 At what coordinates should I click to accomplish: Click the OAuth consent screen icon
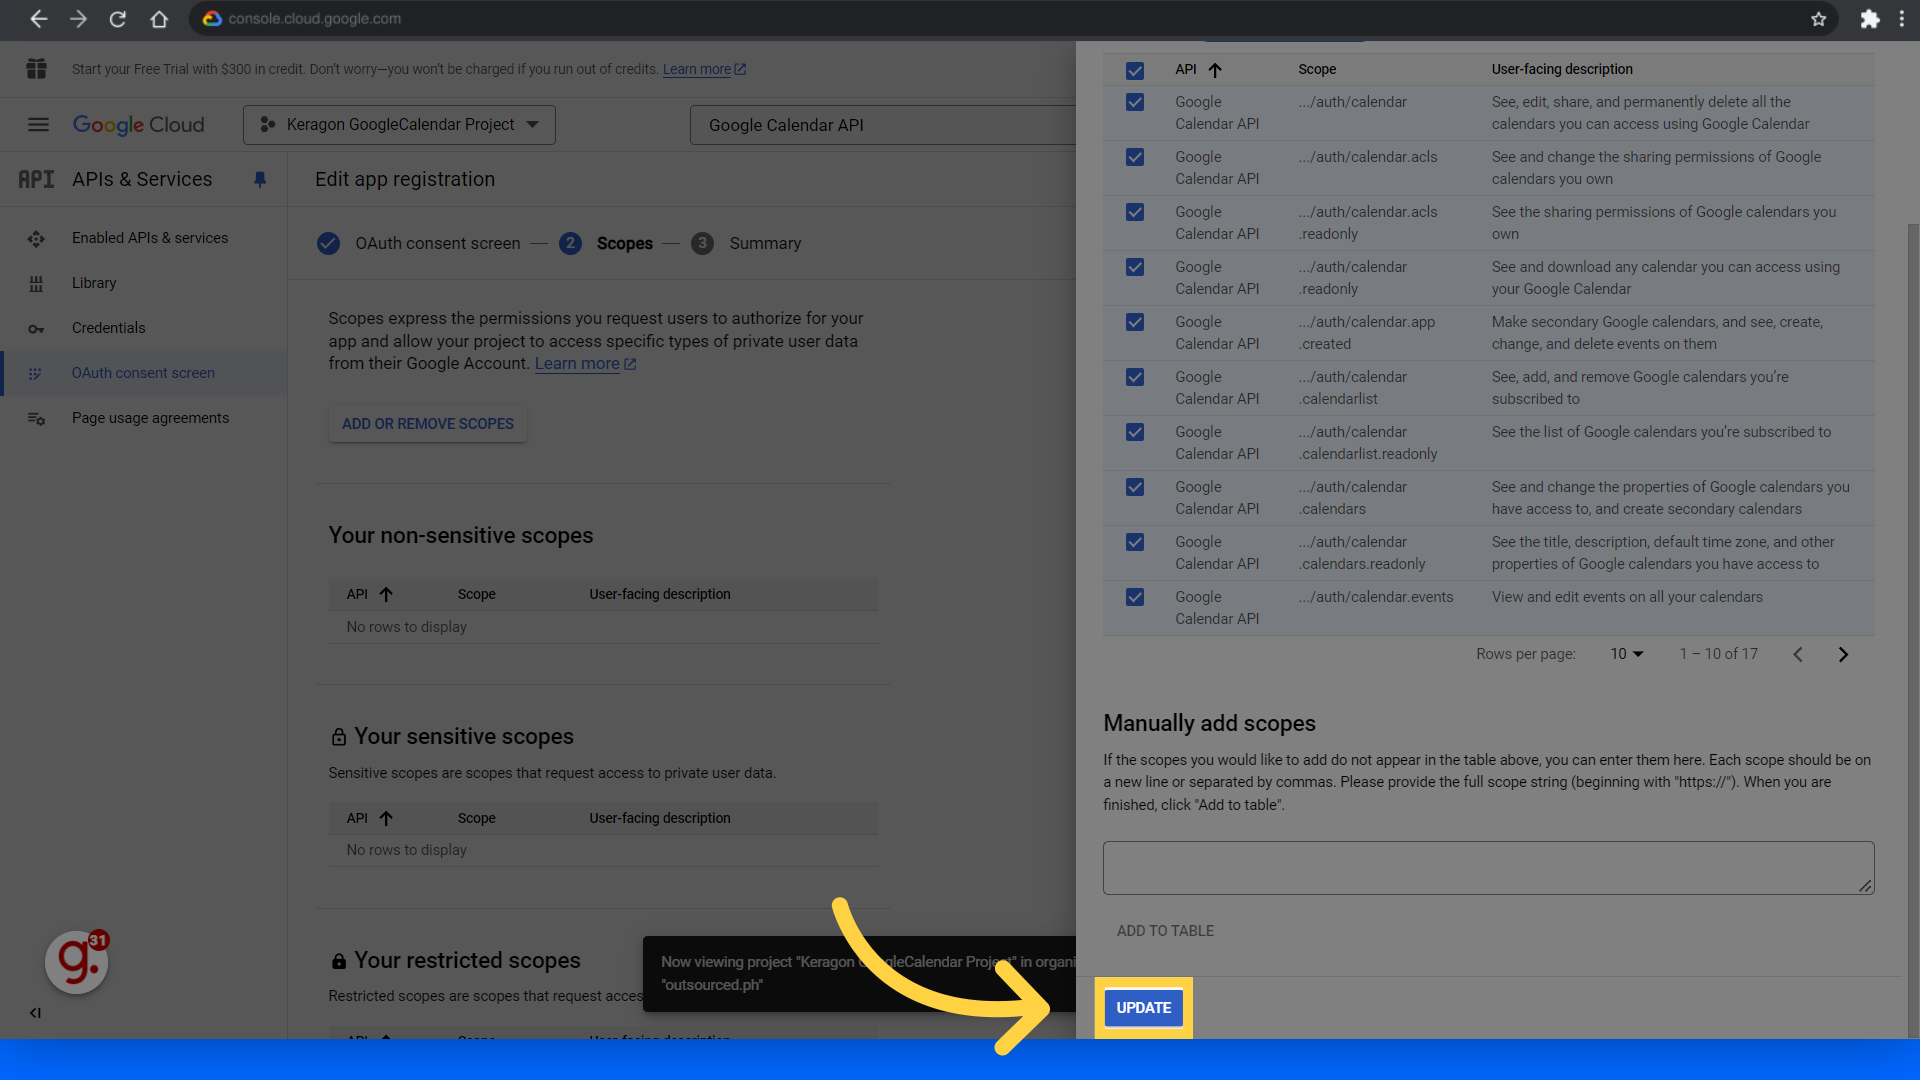35,374
